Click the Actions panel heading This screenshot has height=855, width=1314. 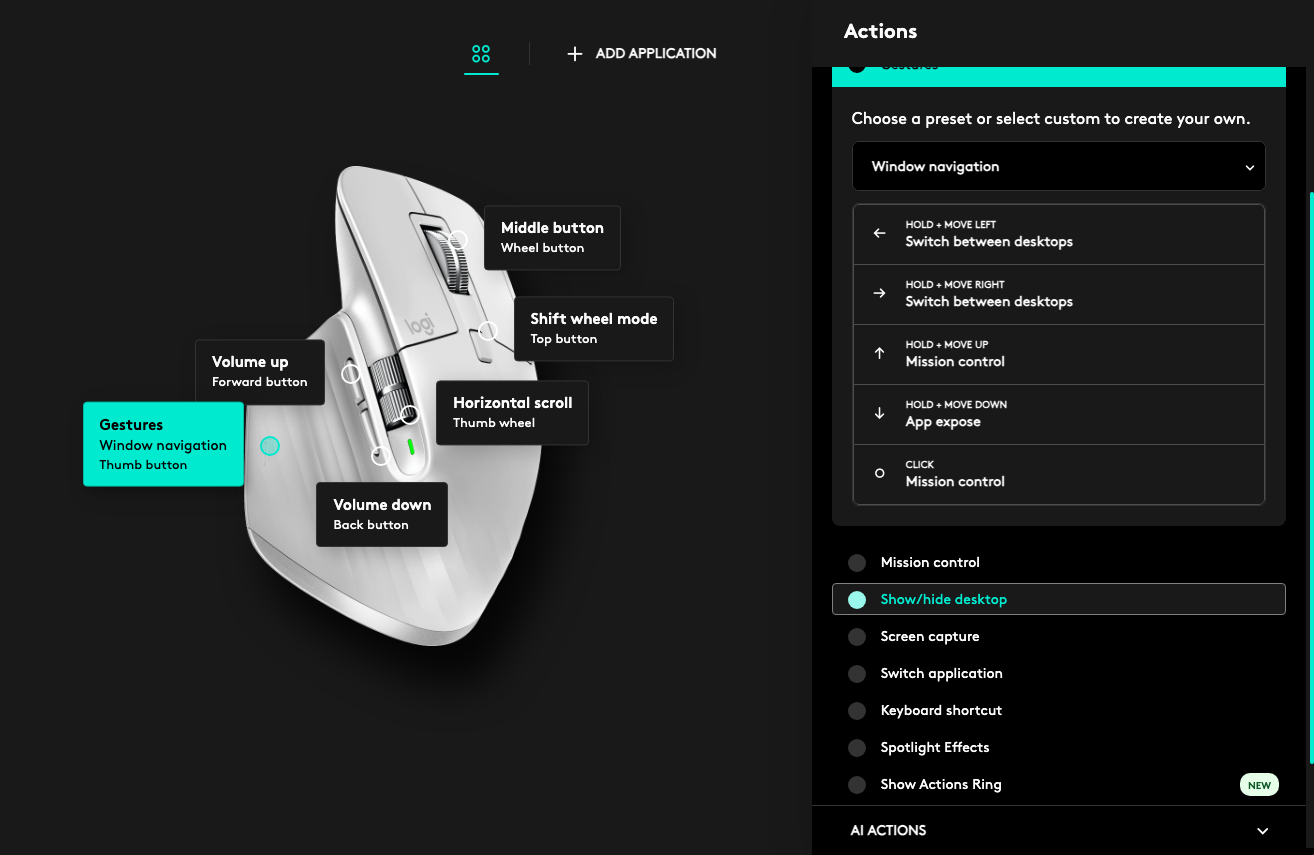880,32
